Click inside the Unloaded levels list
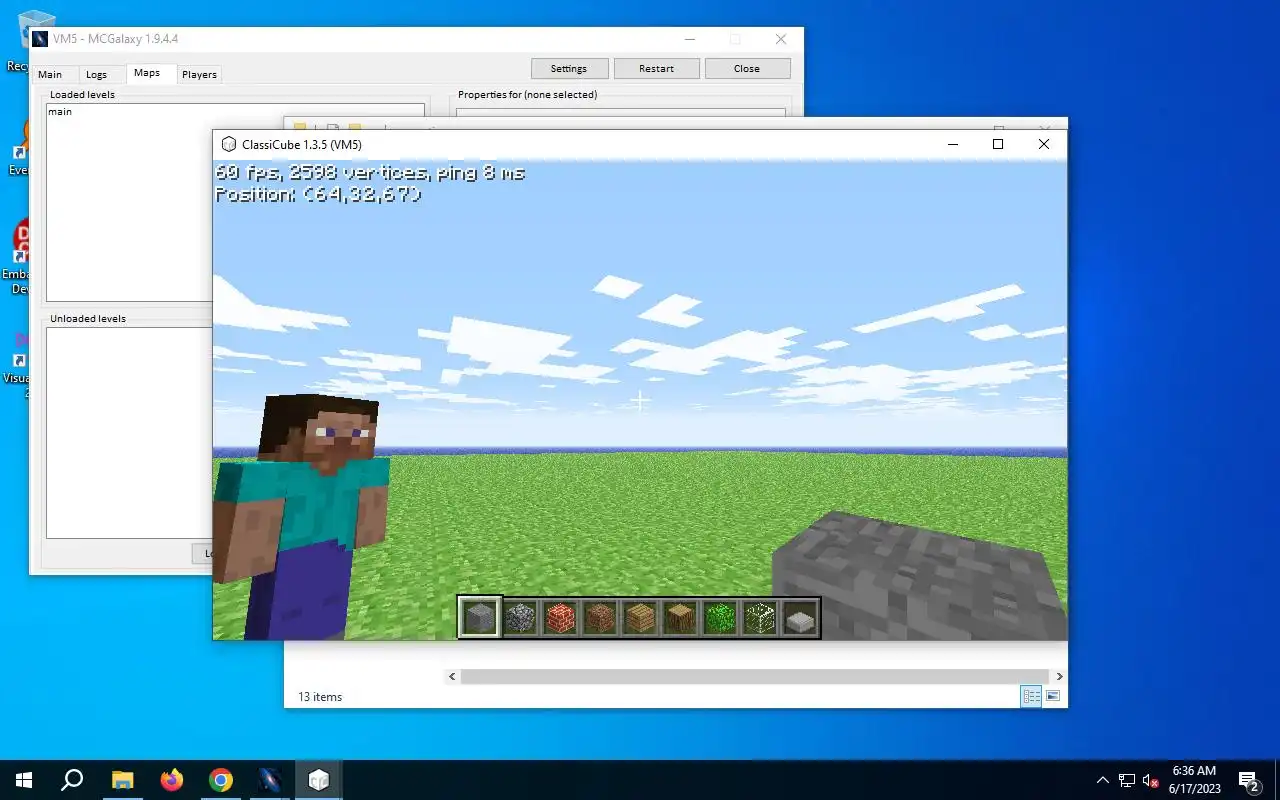1280x800 pixels. point(129,432)
